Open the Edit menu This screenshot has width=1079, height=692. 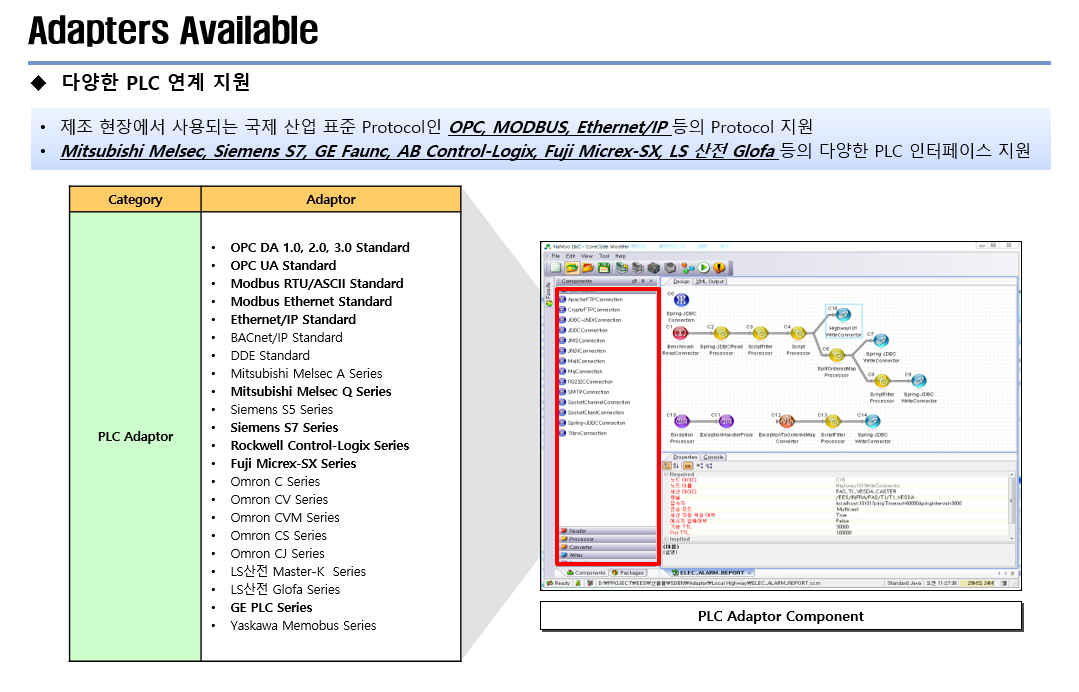pyautogui.click(x=570, y=256)
